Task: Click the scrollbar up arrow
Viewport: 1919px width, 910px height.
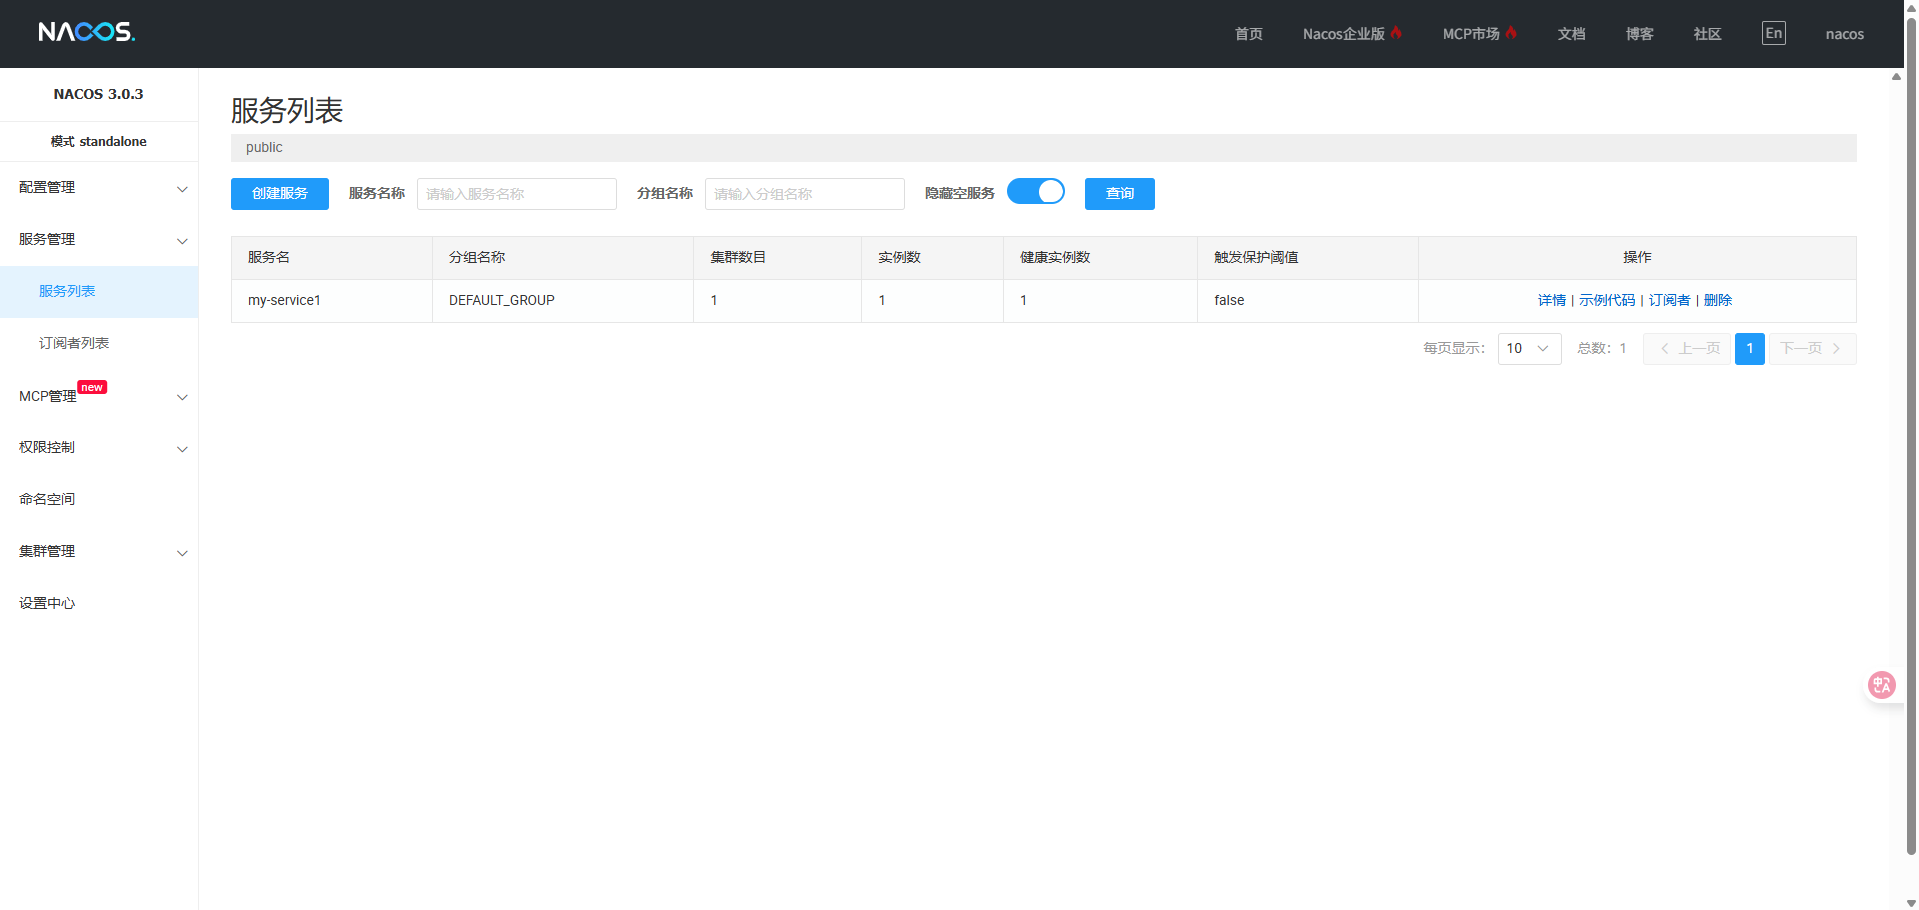Action: [x=1896, y=77]
